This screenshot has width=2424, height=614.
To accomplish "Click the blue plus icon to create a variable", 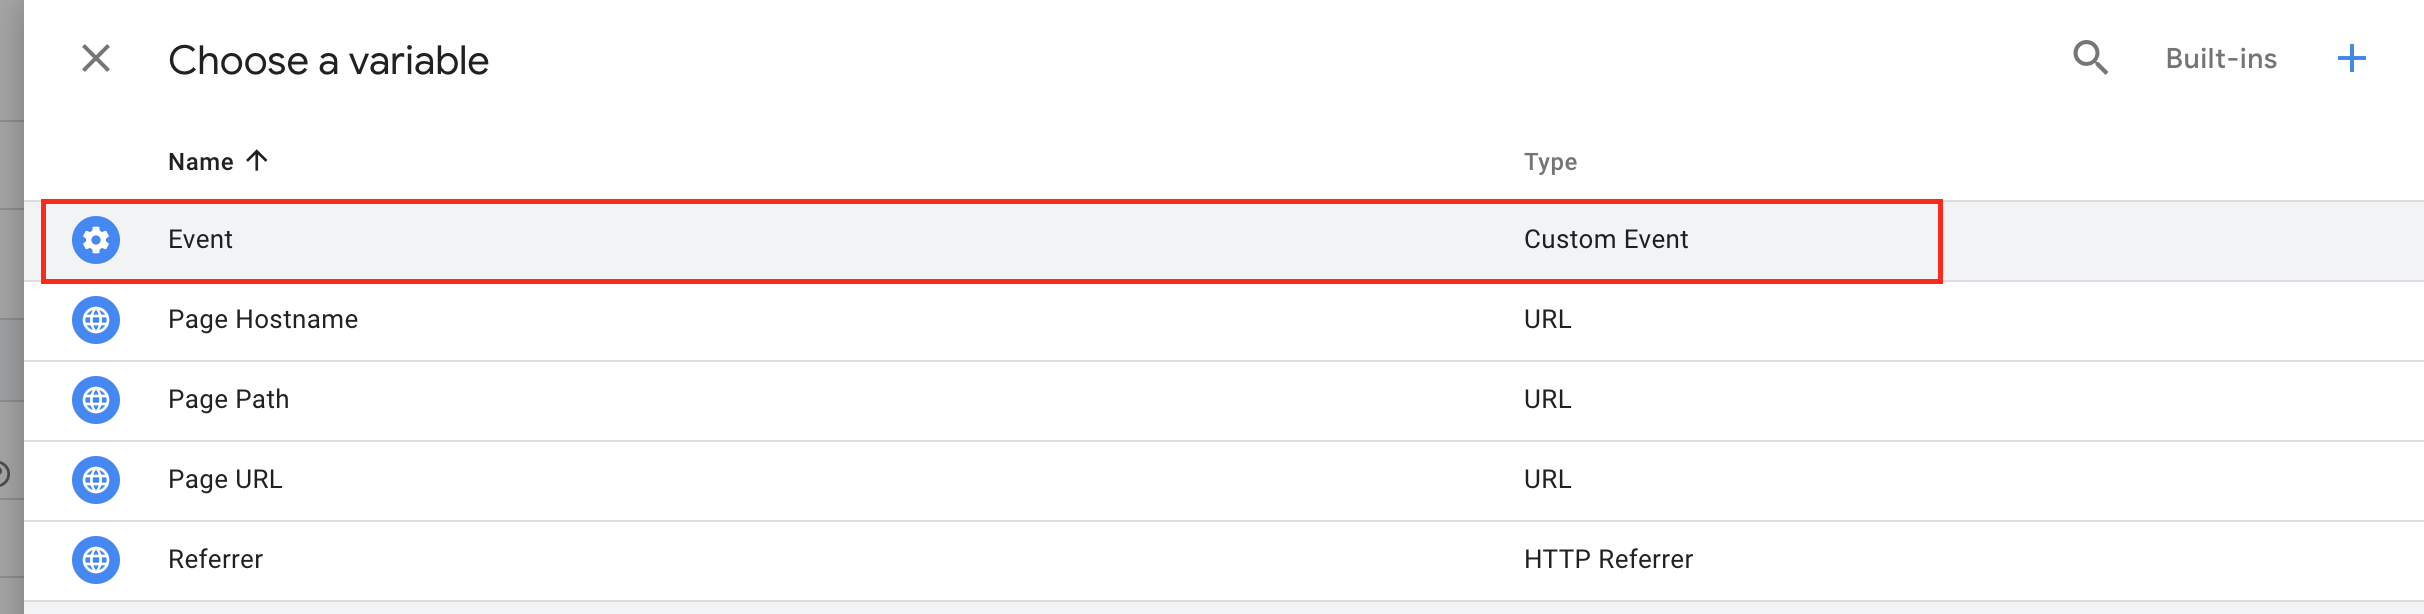I will click(x=2354, y=59).
